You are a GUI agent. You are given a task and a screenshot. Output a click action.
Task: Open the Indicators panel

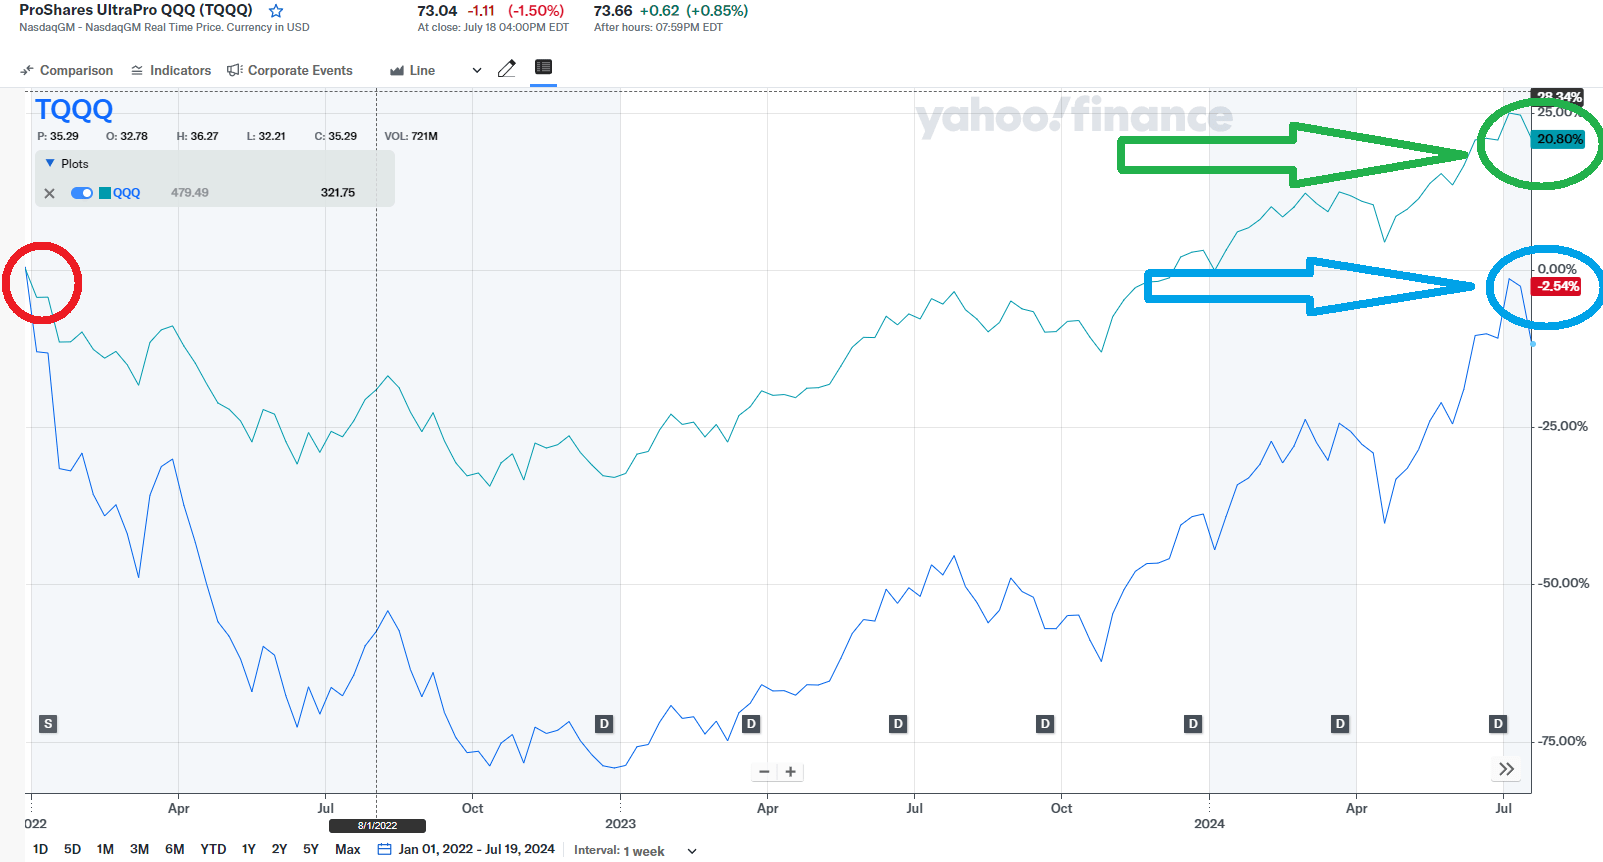171,70
